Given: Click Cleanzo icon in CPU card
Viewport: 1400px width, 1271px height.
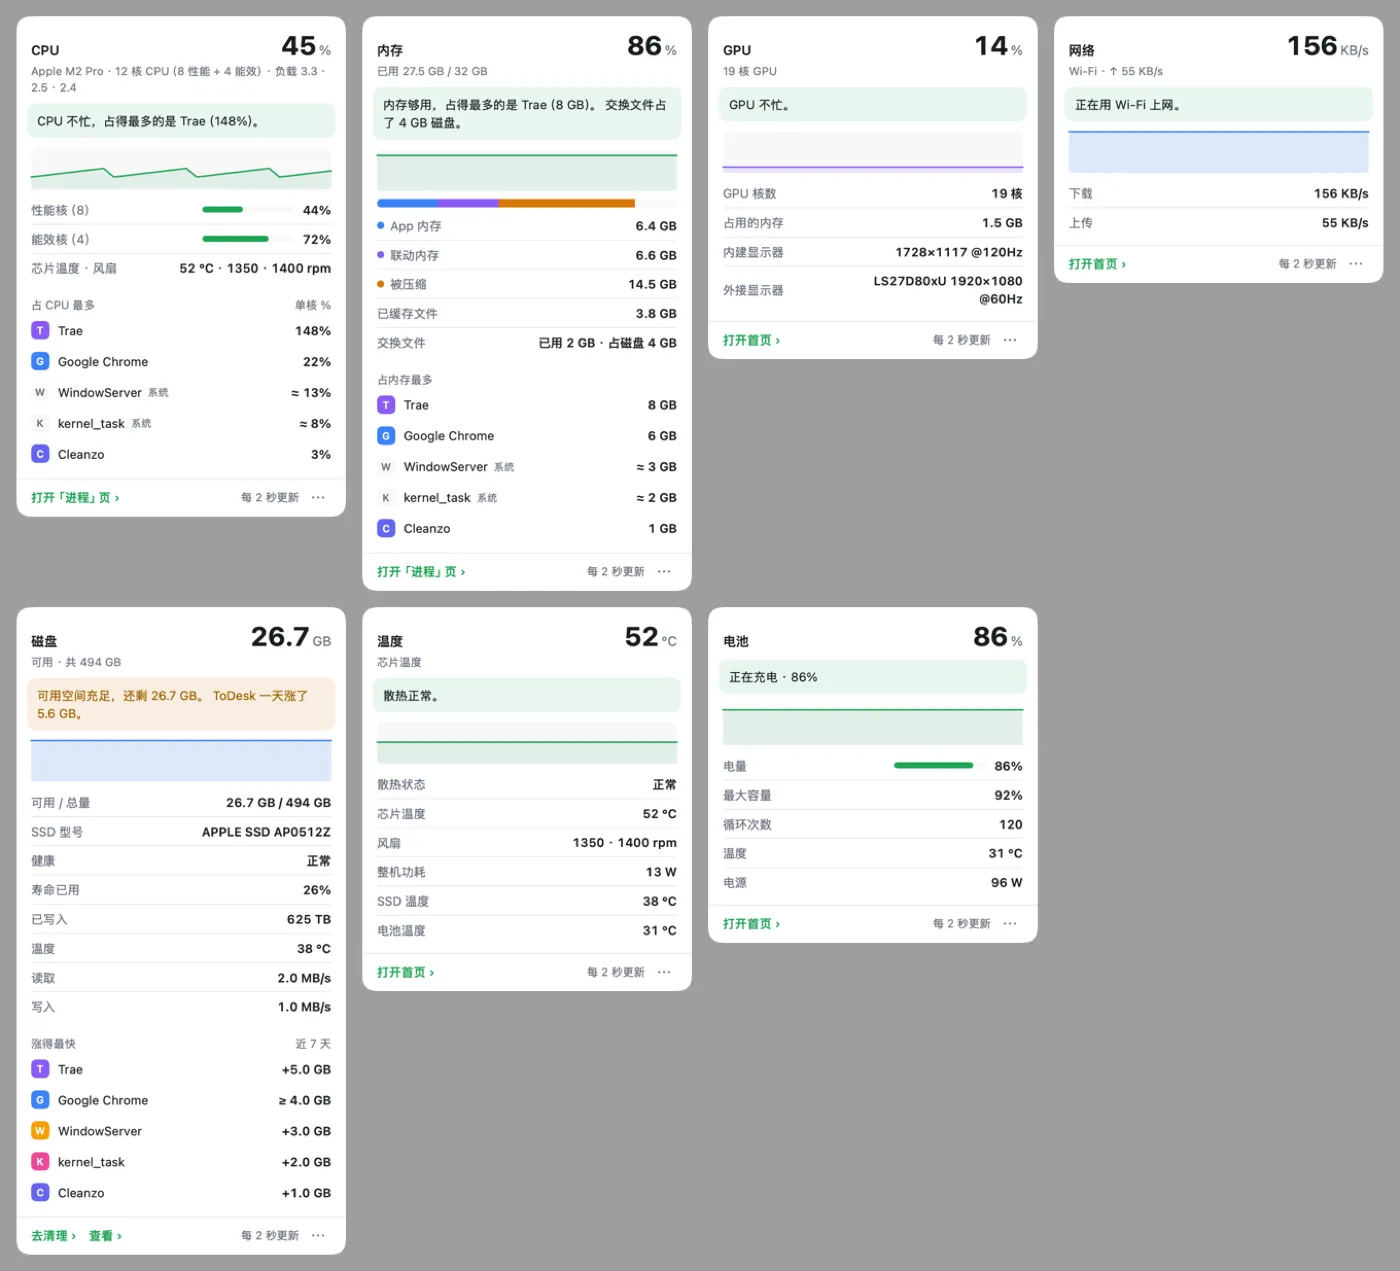Looking at the screenshot, I should [40, 455].
